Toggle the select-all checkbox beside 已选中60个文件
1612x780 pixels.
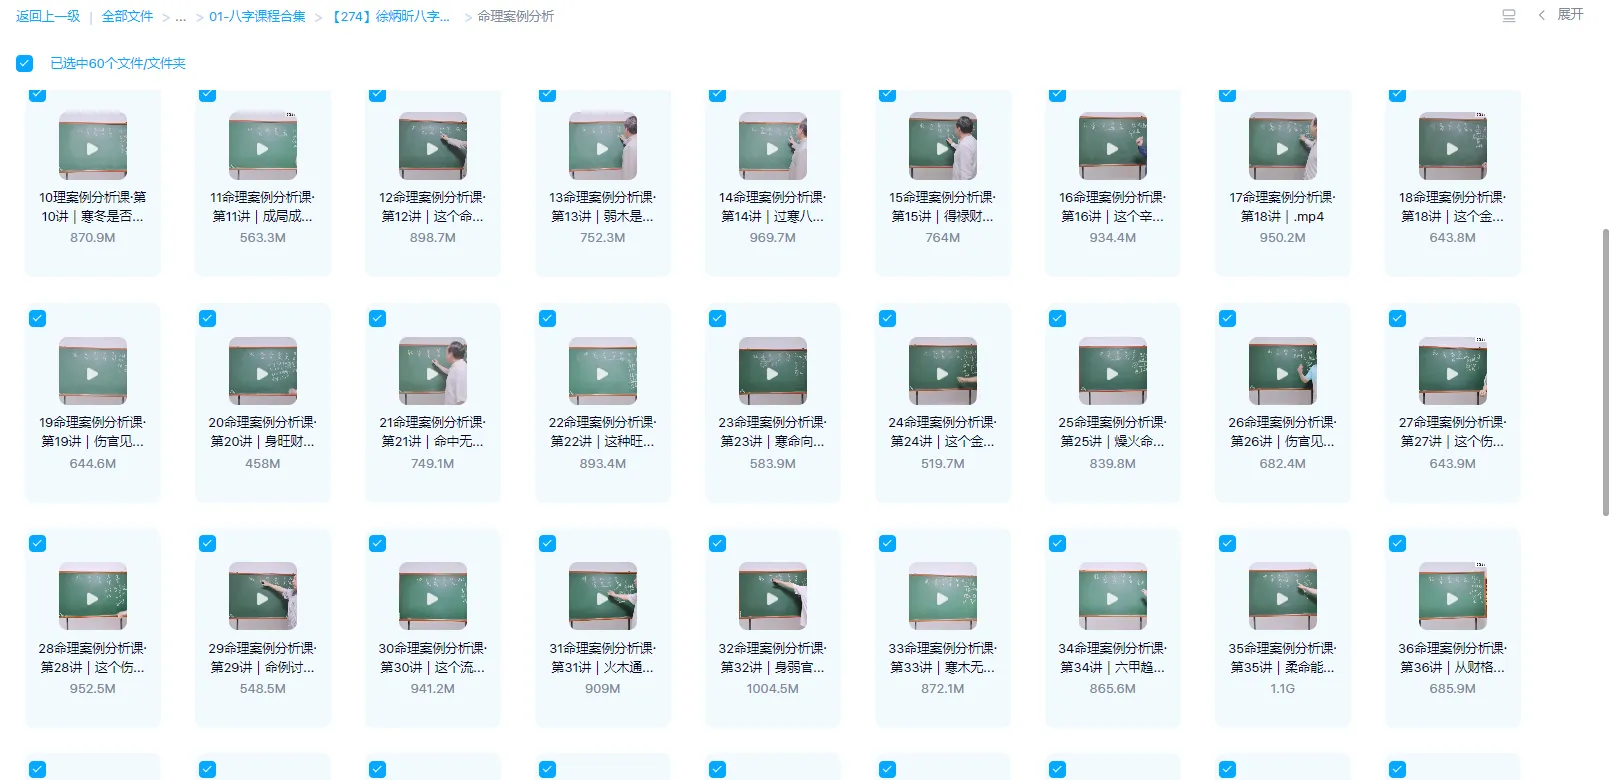click(x=25, y=63)
